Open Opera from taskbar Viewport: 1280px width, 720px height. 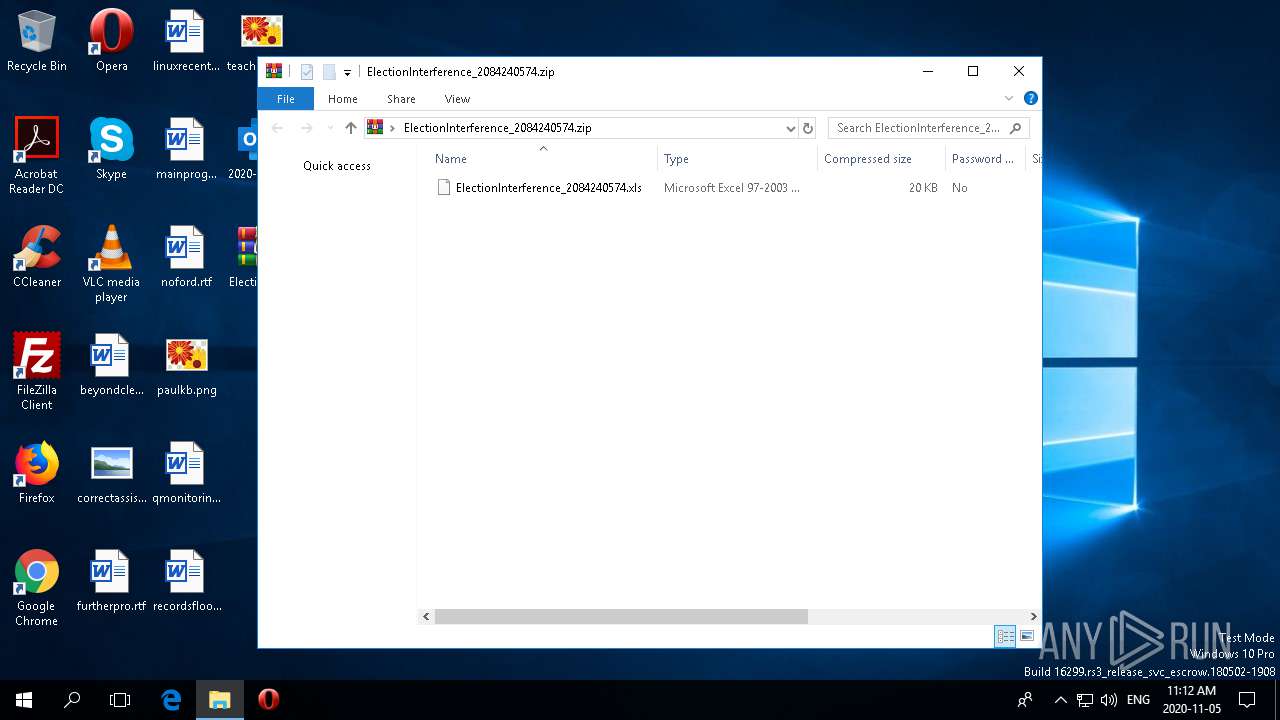[268, 700]
